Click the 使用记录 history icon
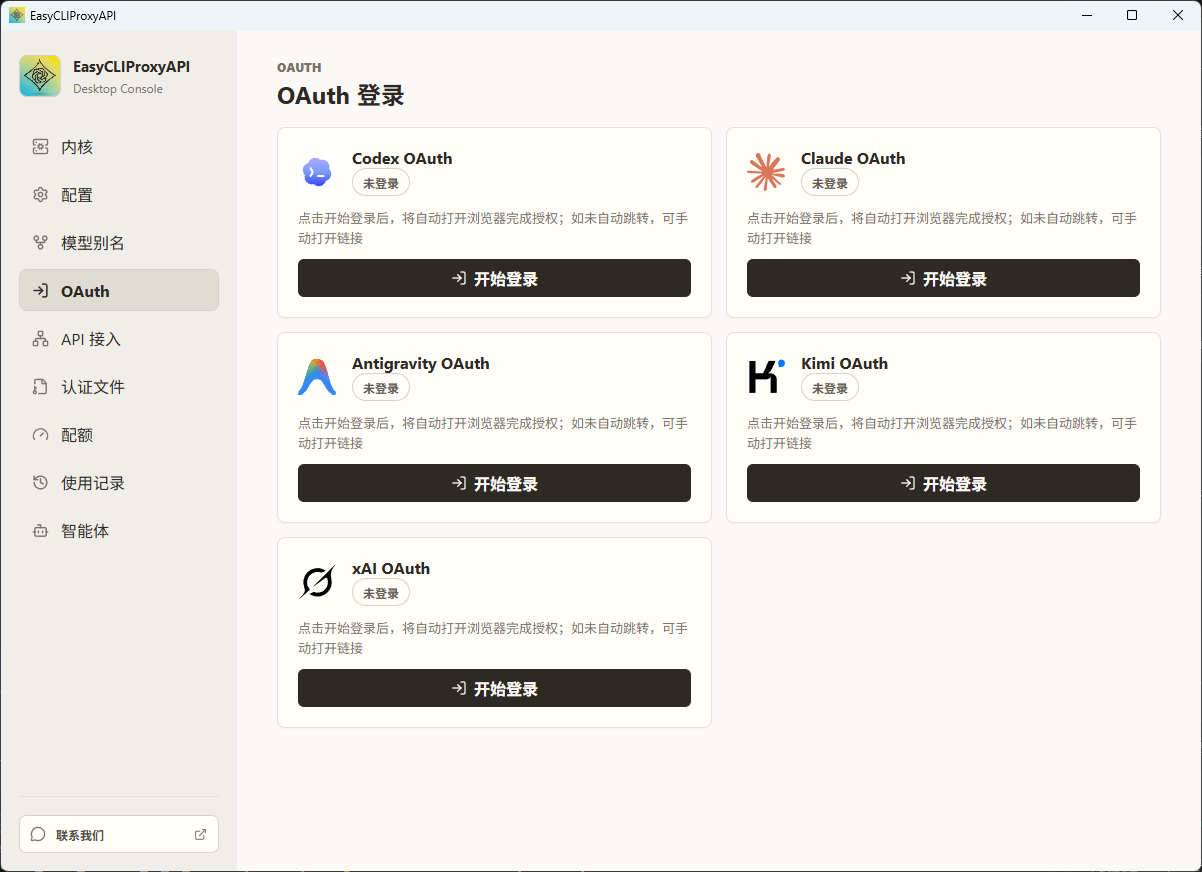This screenshot has height=872, width=1202. coord(40,483)
